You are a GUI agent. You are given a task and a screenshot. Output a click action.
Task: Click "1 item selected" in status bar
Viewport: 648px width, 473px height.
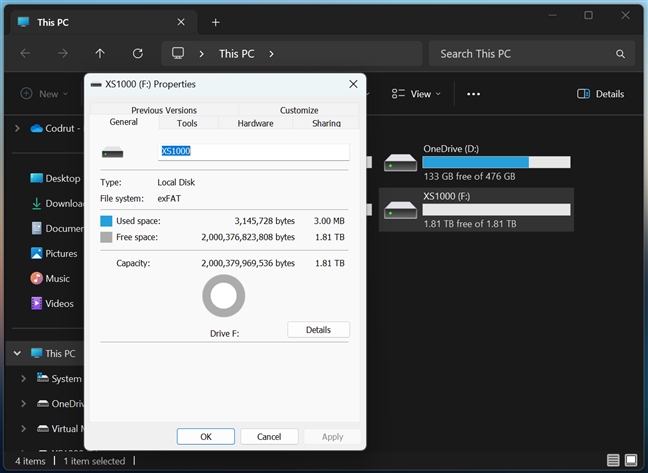tap(94, 461)
